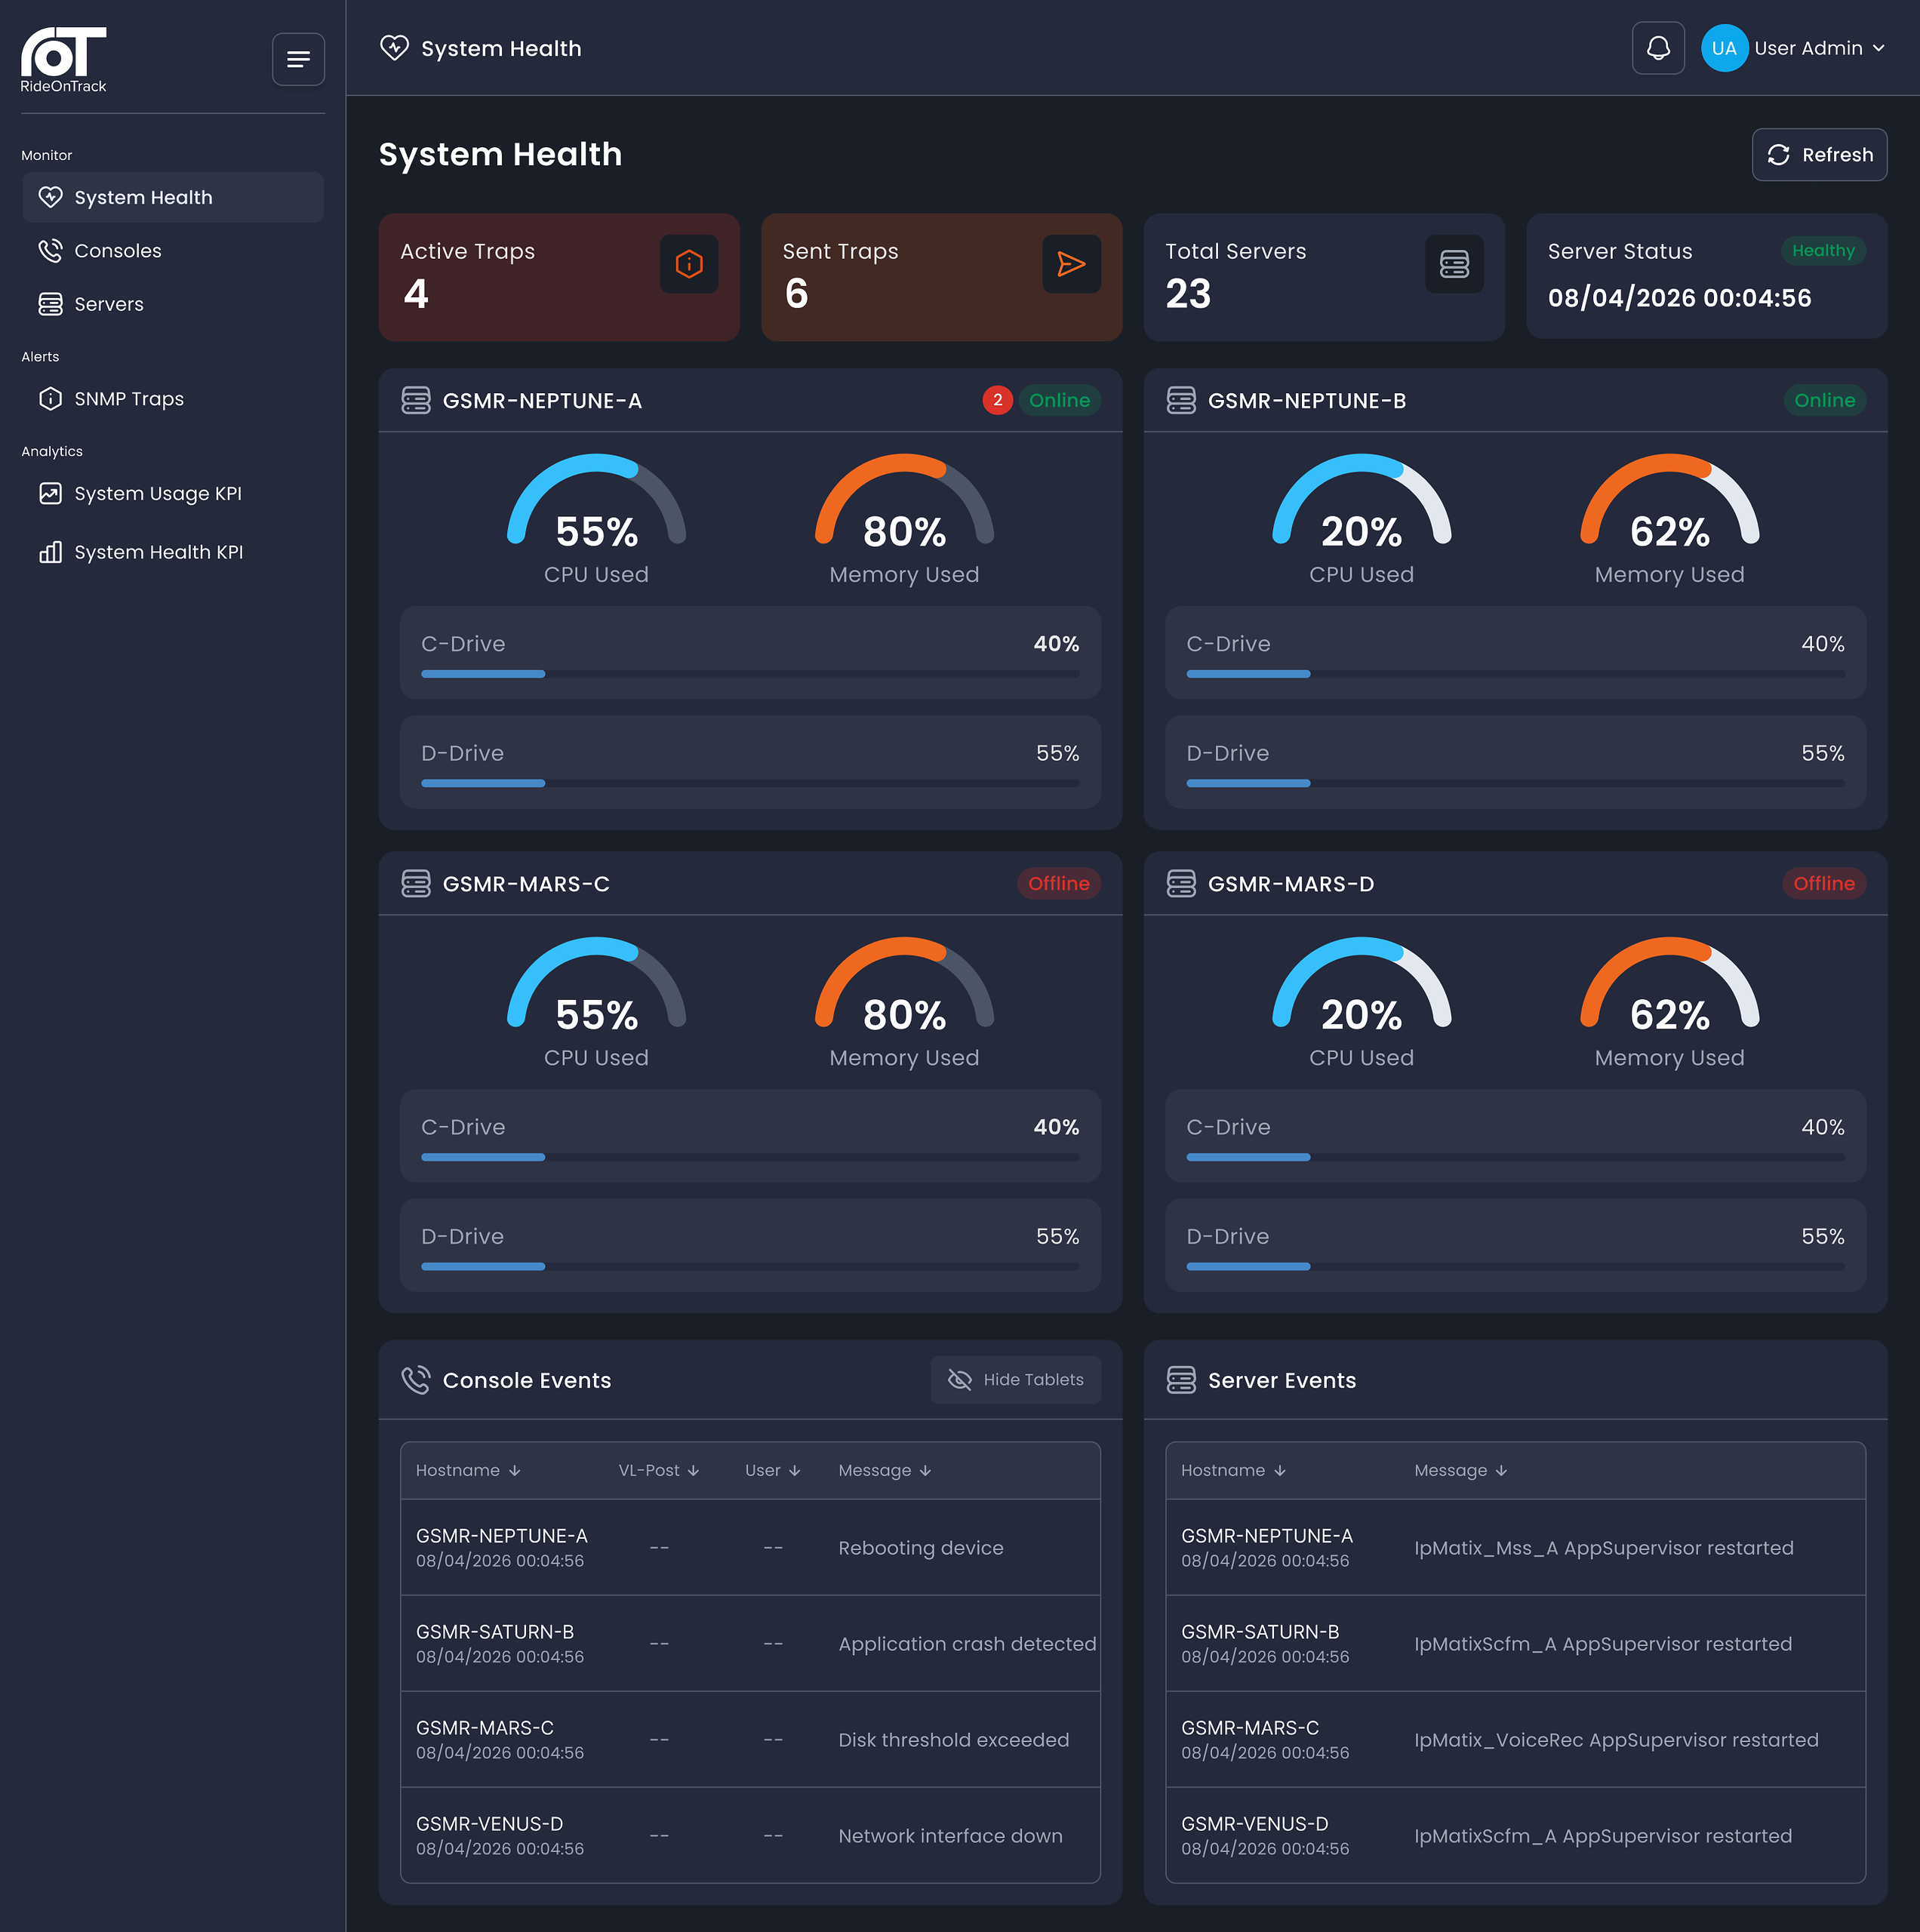This screenshot has height=1932, width=1920.
Task: Click Offline status badge of GSMR-MARS-C
Action: (x=1058, y=883)
